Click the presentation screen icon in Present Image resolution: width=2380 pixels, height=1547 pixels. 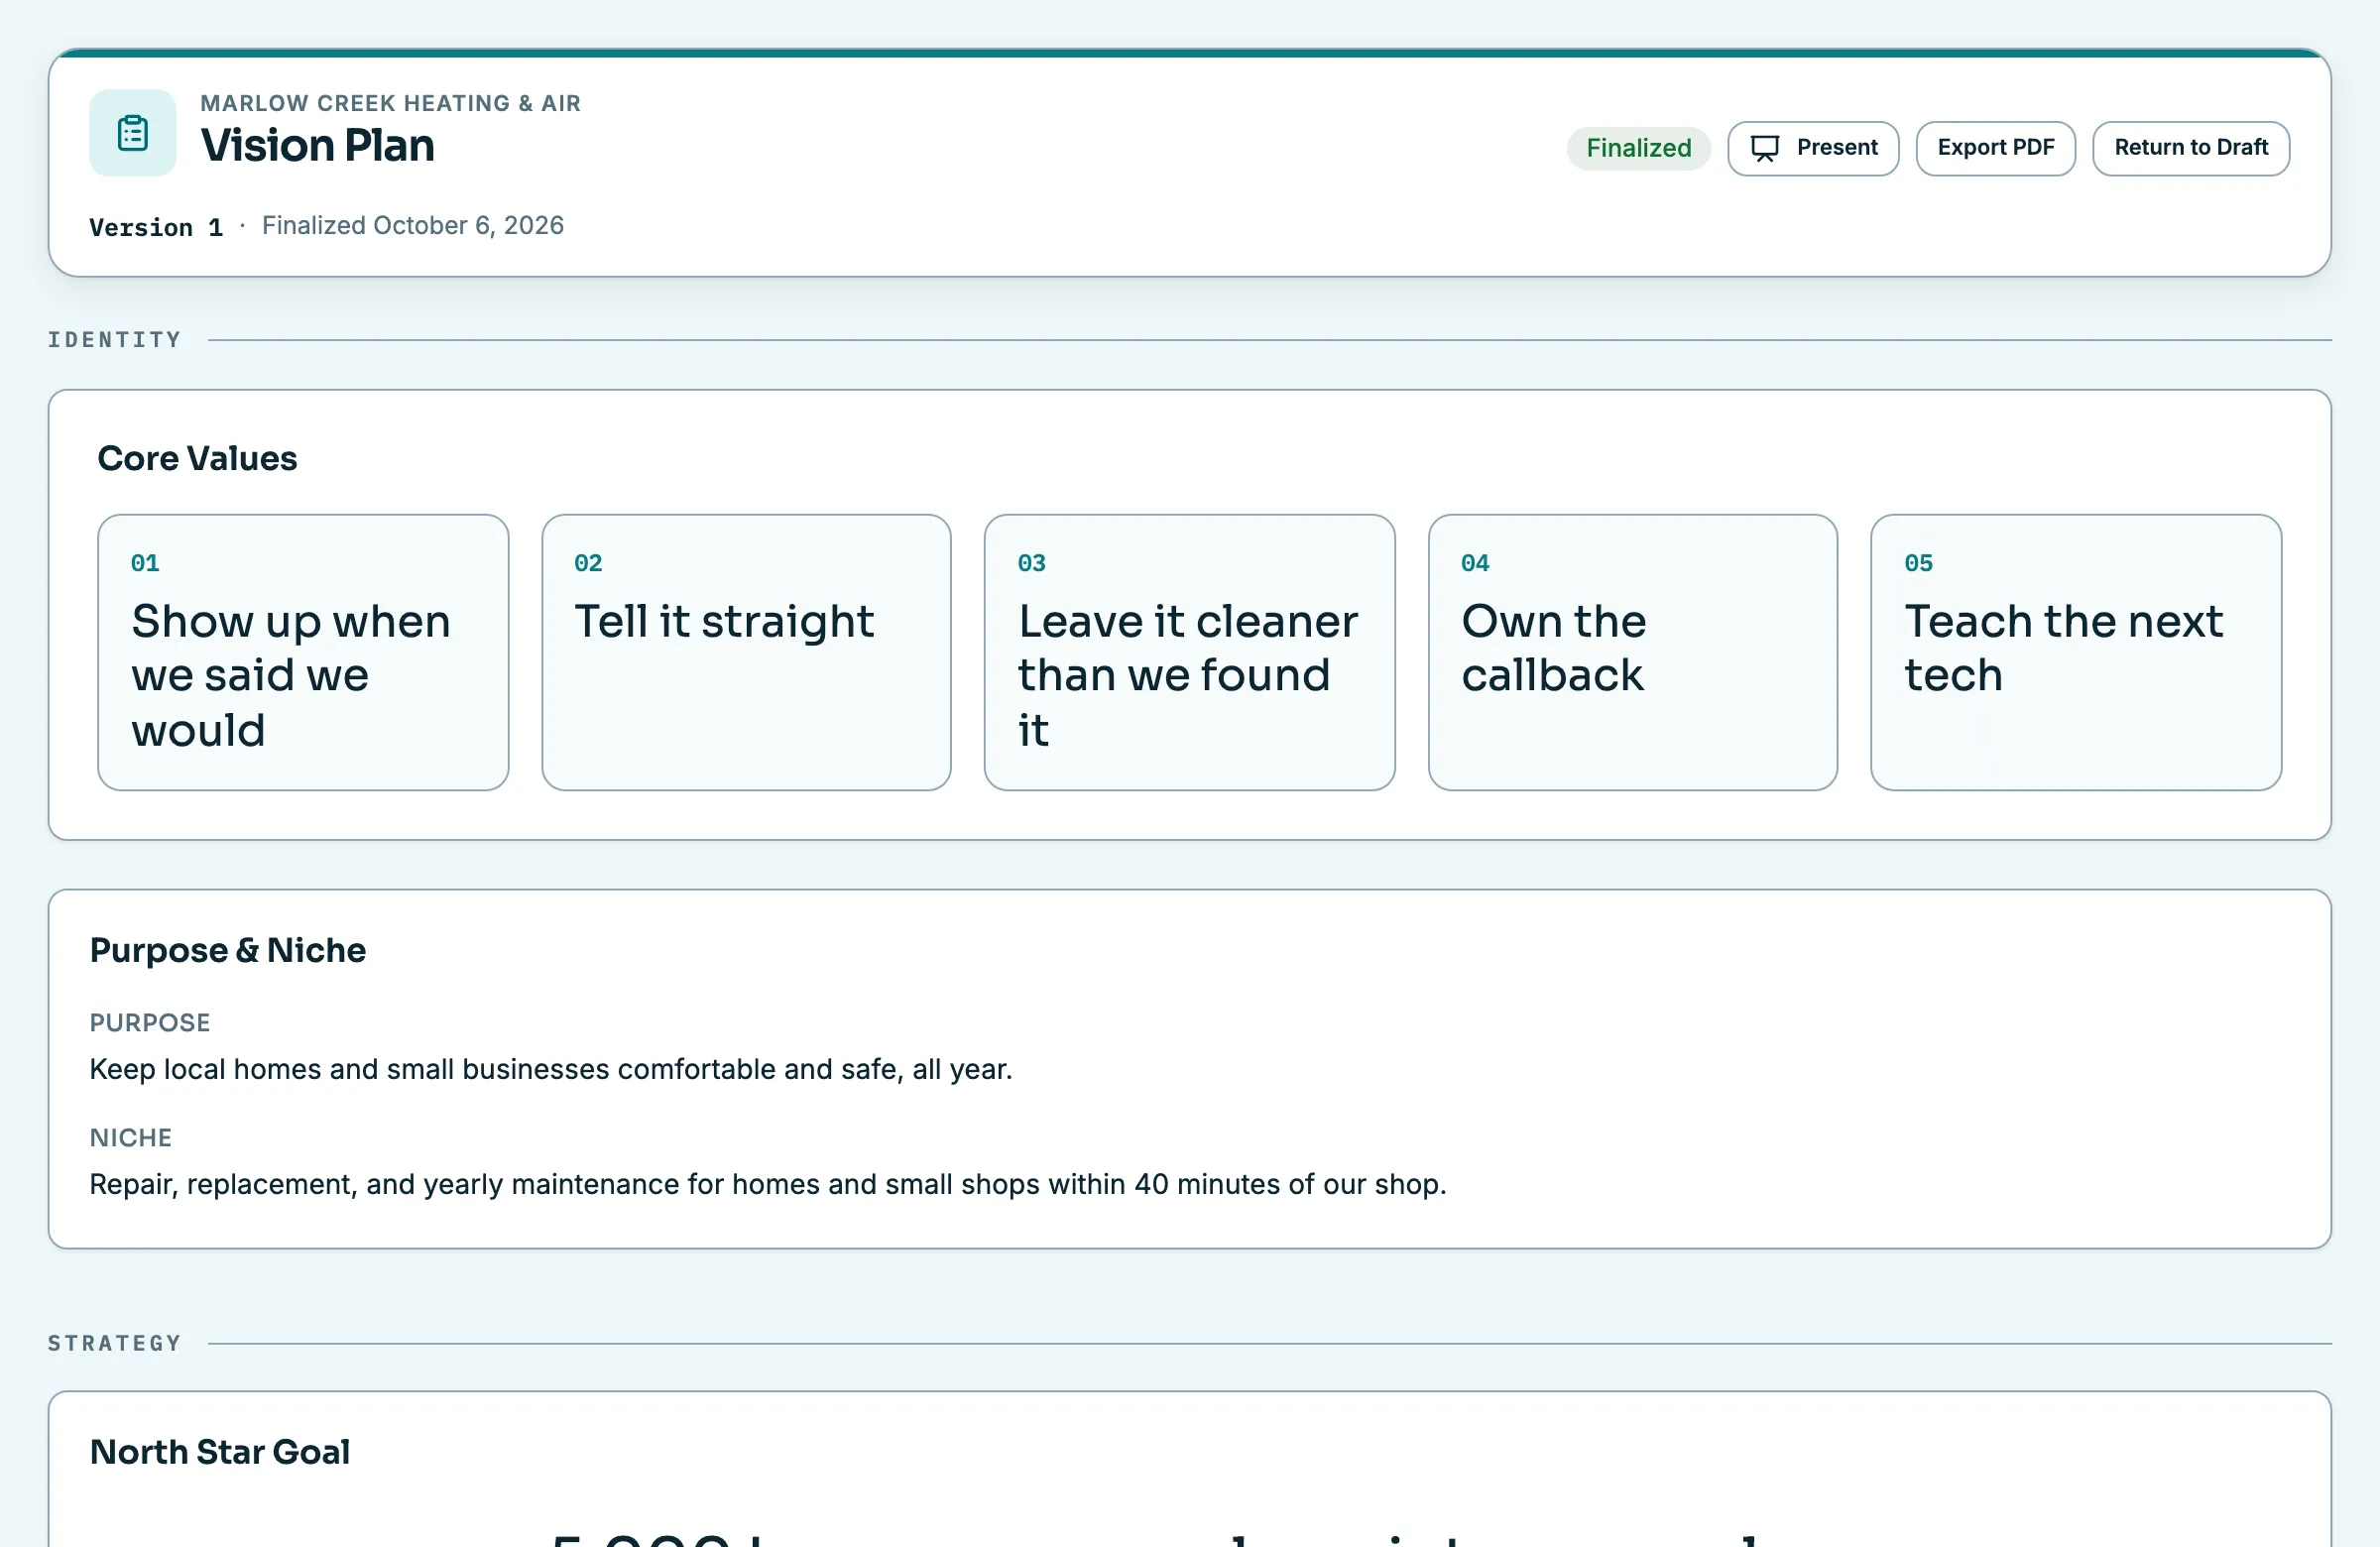1765,148
